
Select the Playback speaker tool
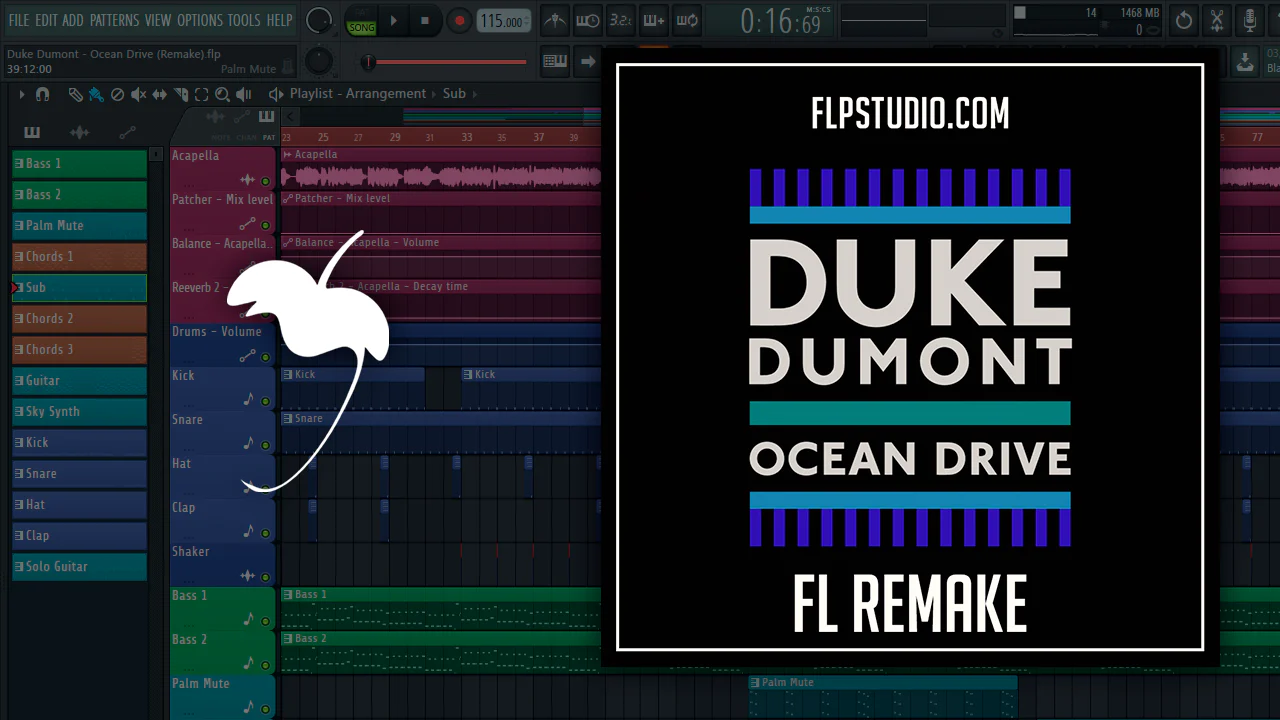click(x=243, y=94)
